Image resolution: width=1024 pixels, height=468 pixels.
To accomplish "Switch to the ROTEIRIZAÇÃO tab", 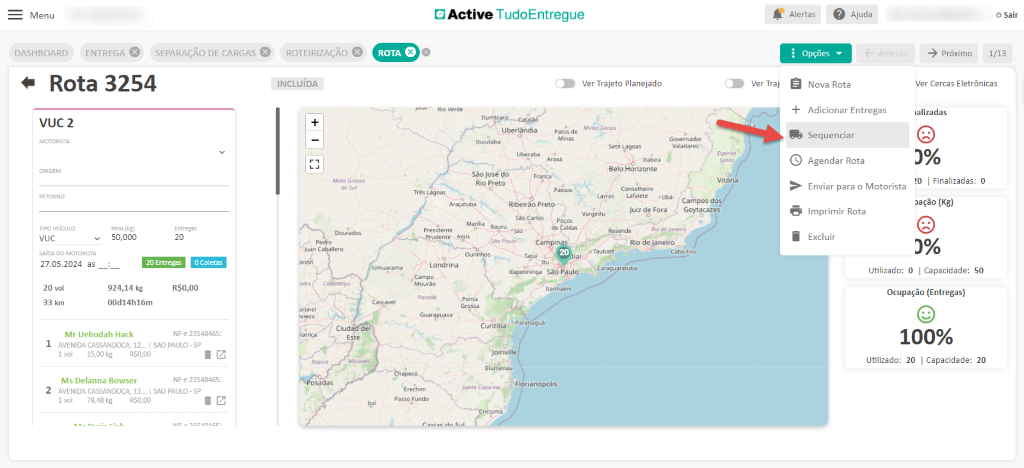I will 317,53.
